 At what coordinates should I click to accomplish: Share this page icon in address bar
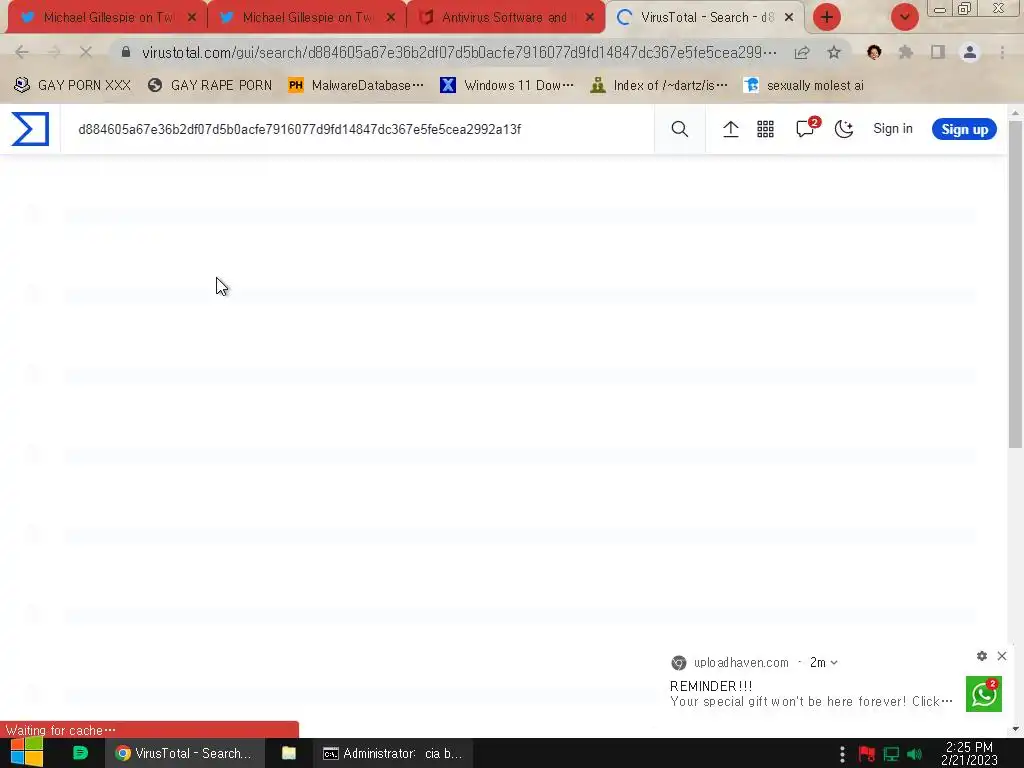pyautogui.click(x=802, y=52)
